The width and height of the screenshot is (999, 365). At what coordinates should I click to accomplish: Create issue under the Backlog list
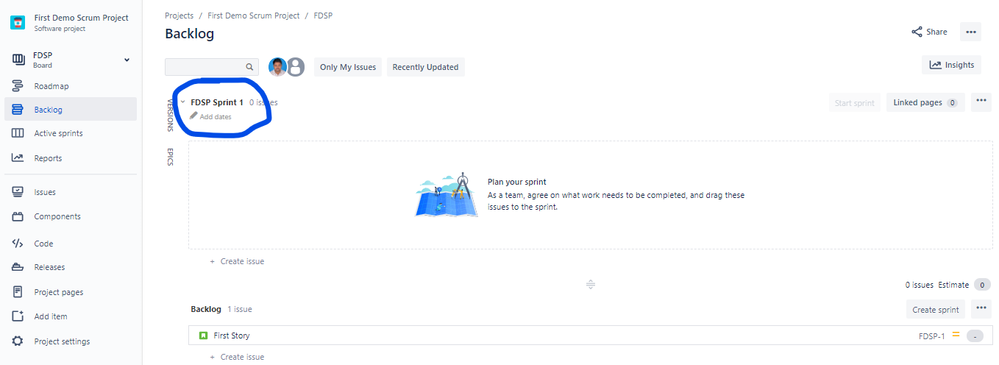click(x=237, y=357)
